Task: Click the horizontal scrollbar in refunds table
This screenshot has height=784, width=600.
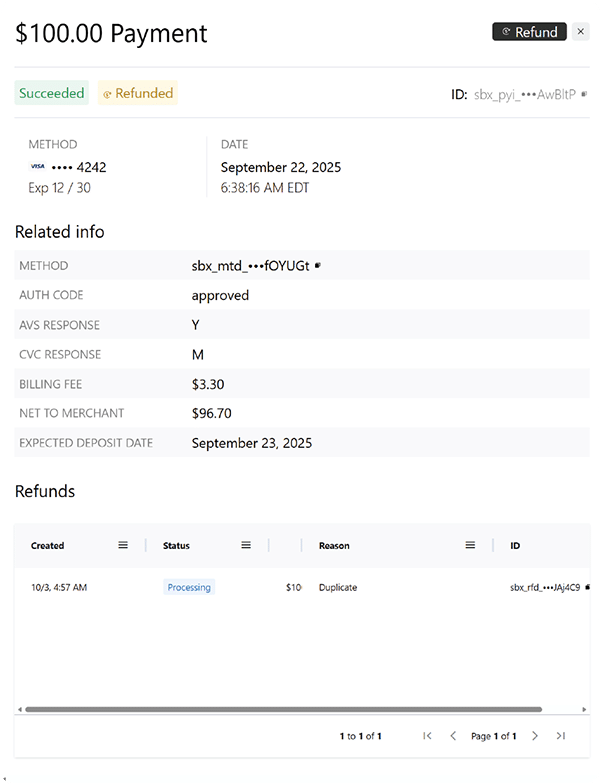Action: coord(280,709)
